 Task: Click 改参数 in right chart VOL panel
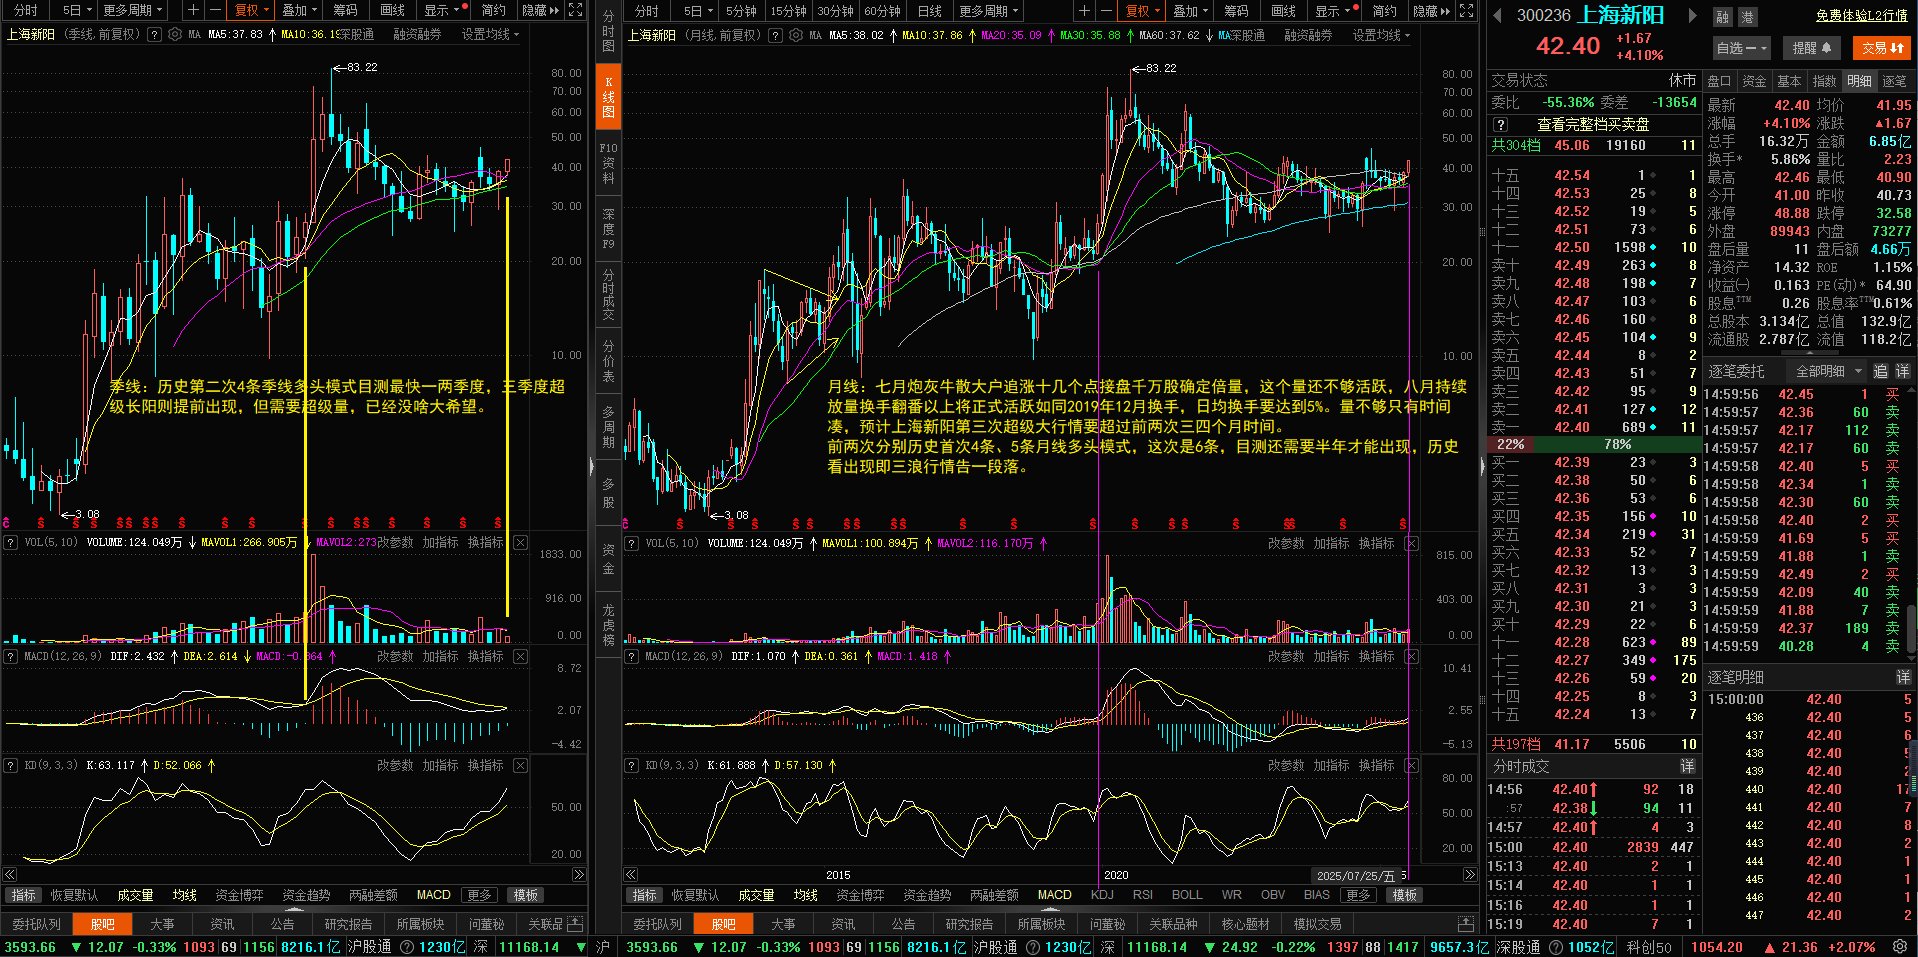coord(1286,543)
